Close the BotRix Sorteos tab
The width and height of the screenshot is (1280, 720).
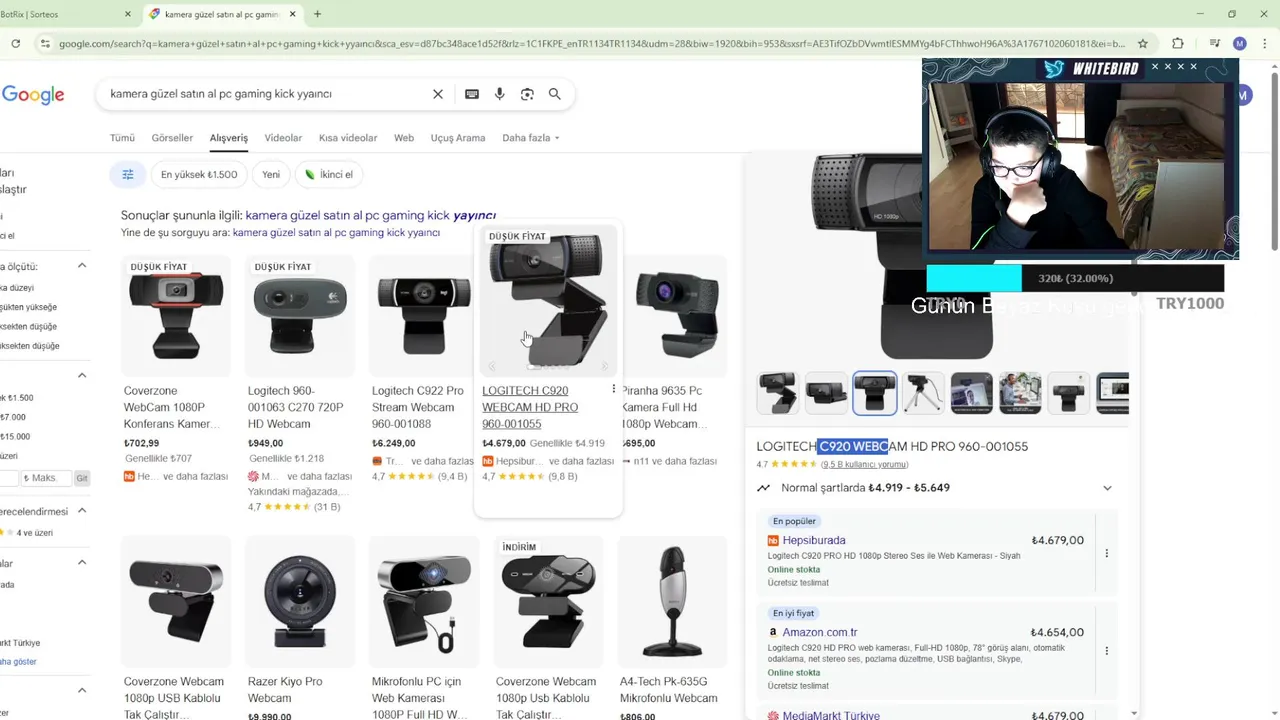pos(128,14)
